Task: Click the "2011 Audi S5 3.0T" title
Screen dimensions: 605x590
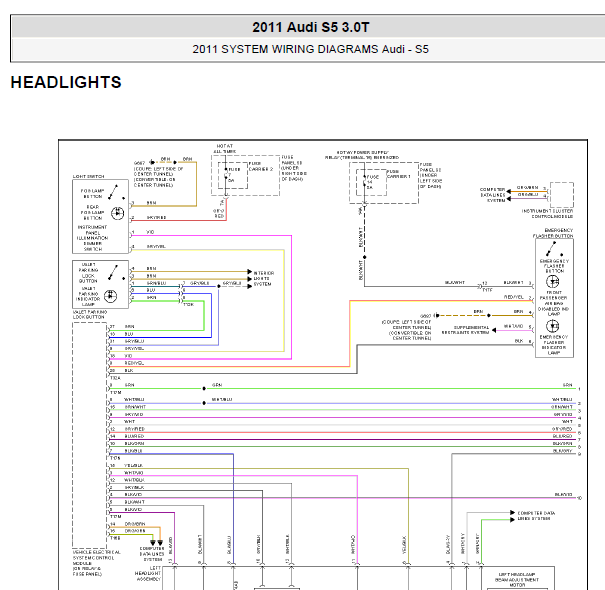Action: [311, 27]
